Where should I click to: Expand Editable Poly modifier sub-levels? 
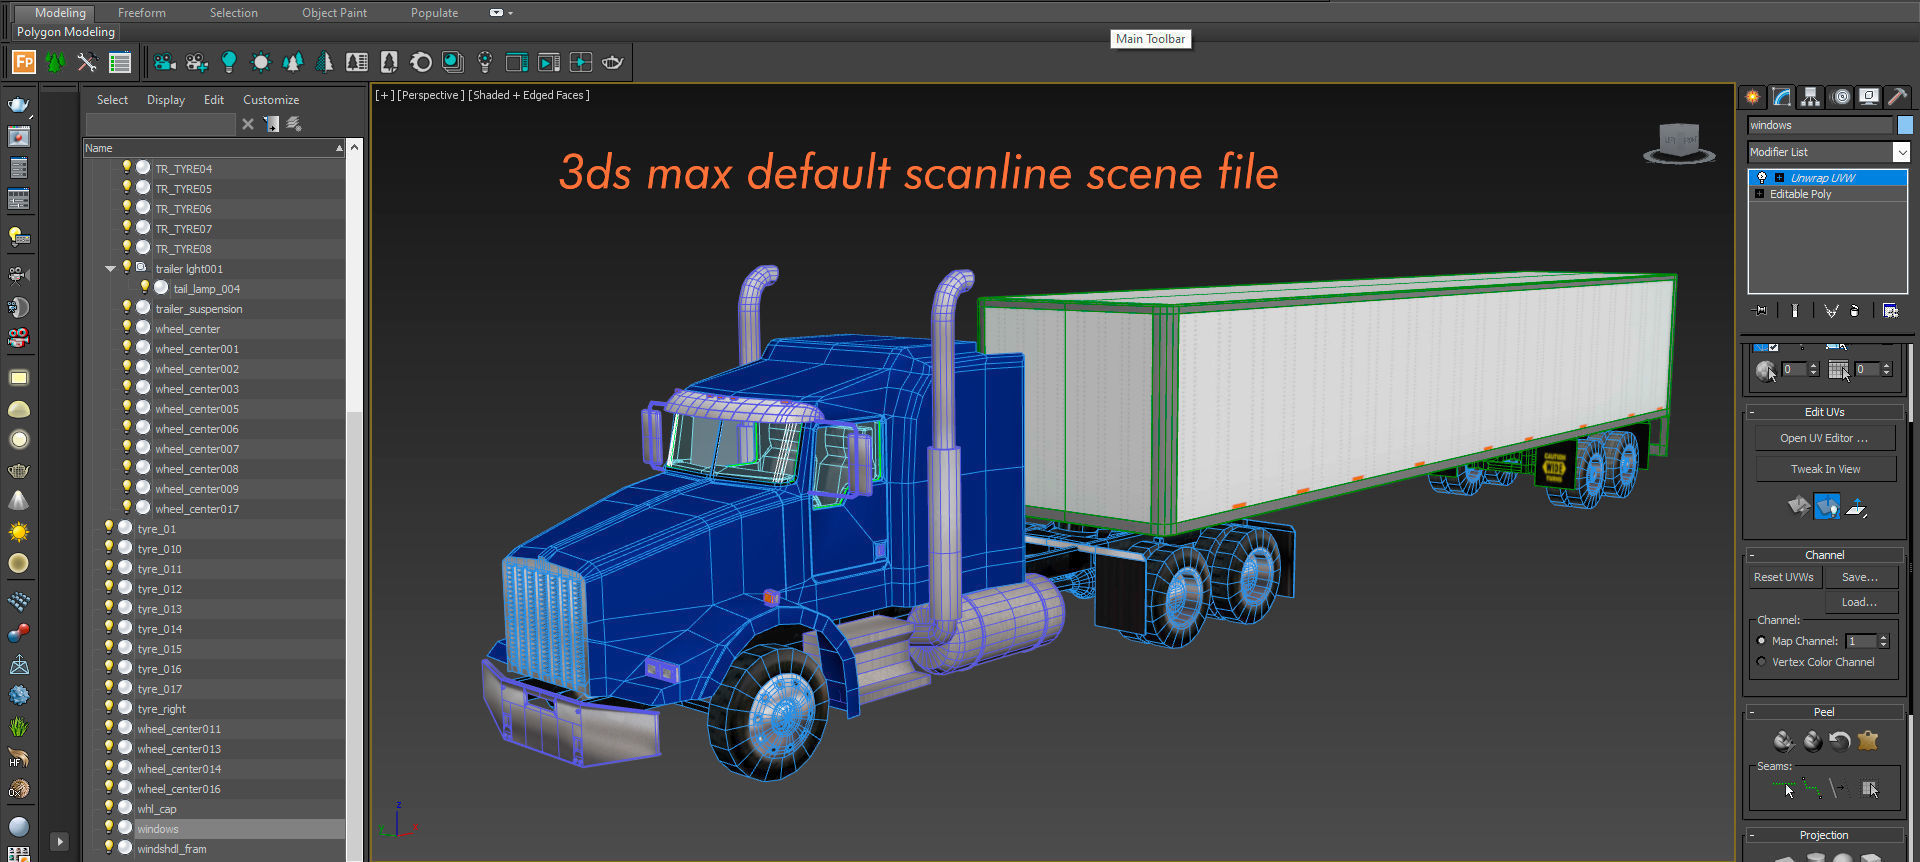(1759, 194)
